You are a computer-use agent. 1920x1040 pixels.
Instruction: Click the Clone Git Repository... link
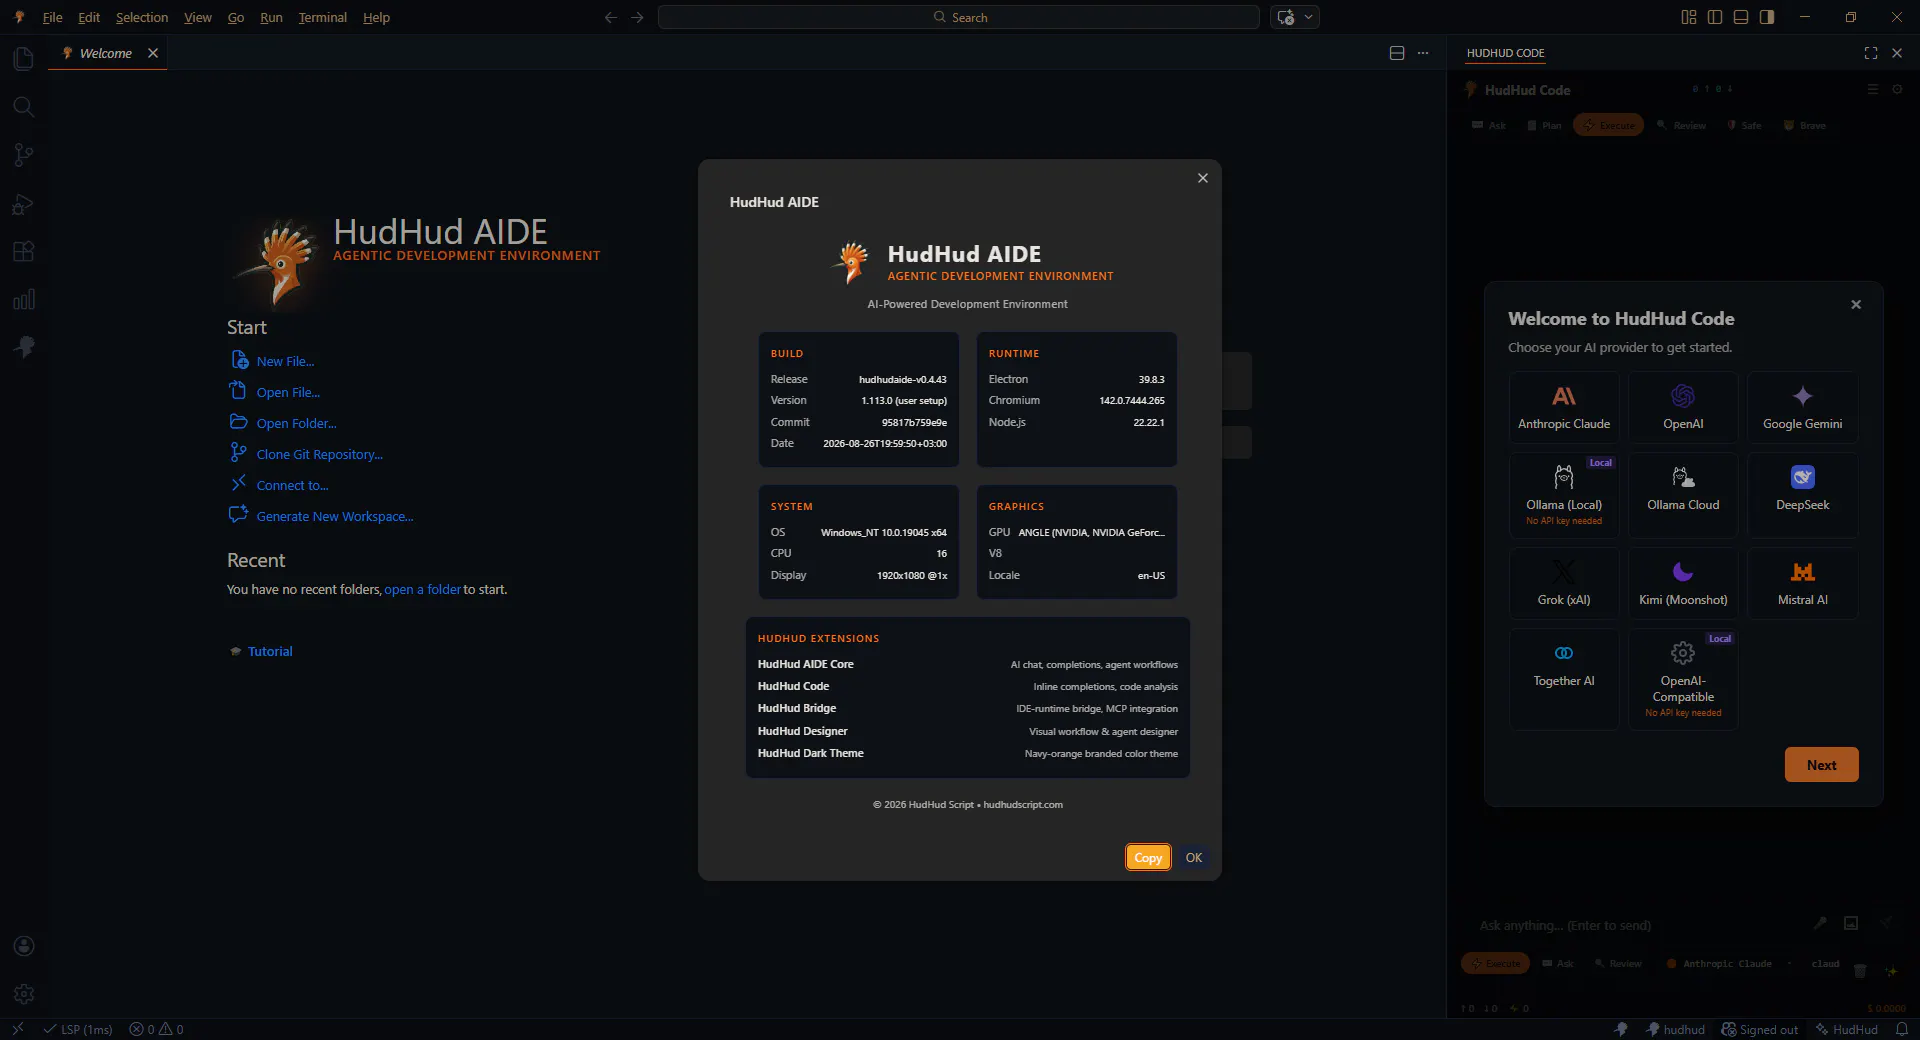319,454
